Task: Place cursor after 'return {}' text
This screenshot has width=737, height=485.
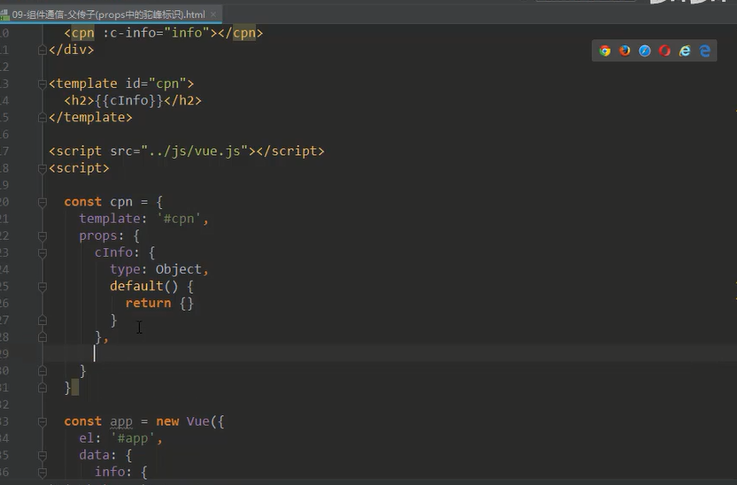Action: [x=194, y=303]
